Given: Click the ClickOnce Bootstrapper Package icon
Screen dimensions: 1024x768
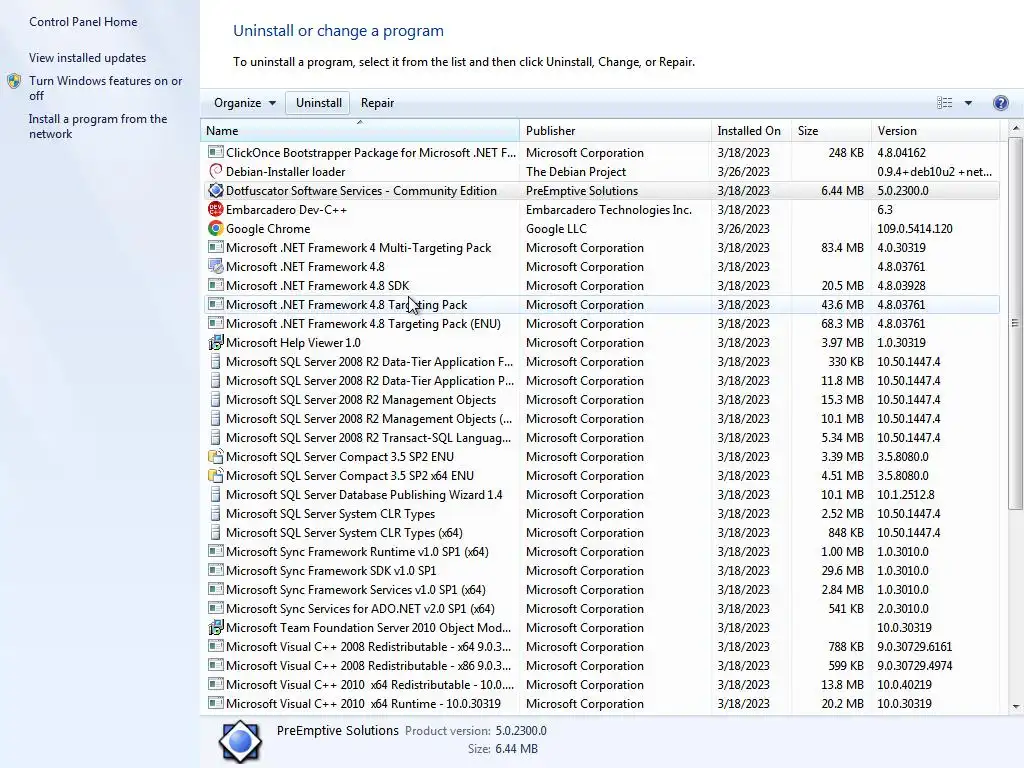Looking at the screenshot, I should click(x=216, y=152).
